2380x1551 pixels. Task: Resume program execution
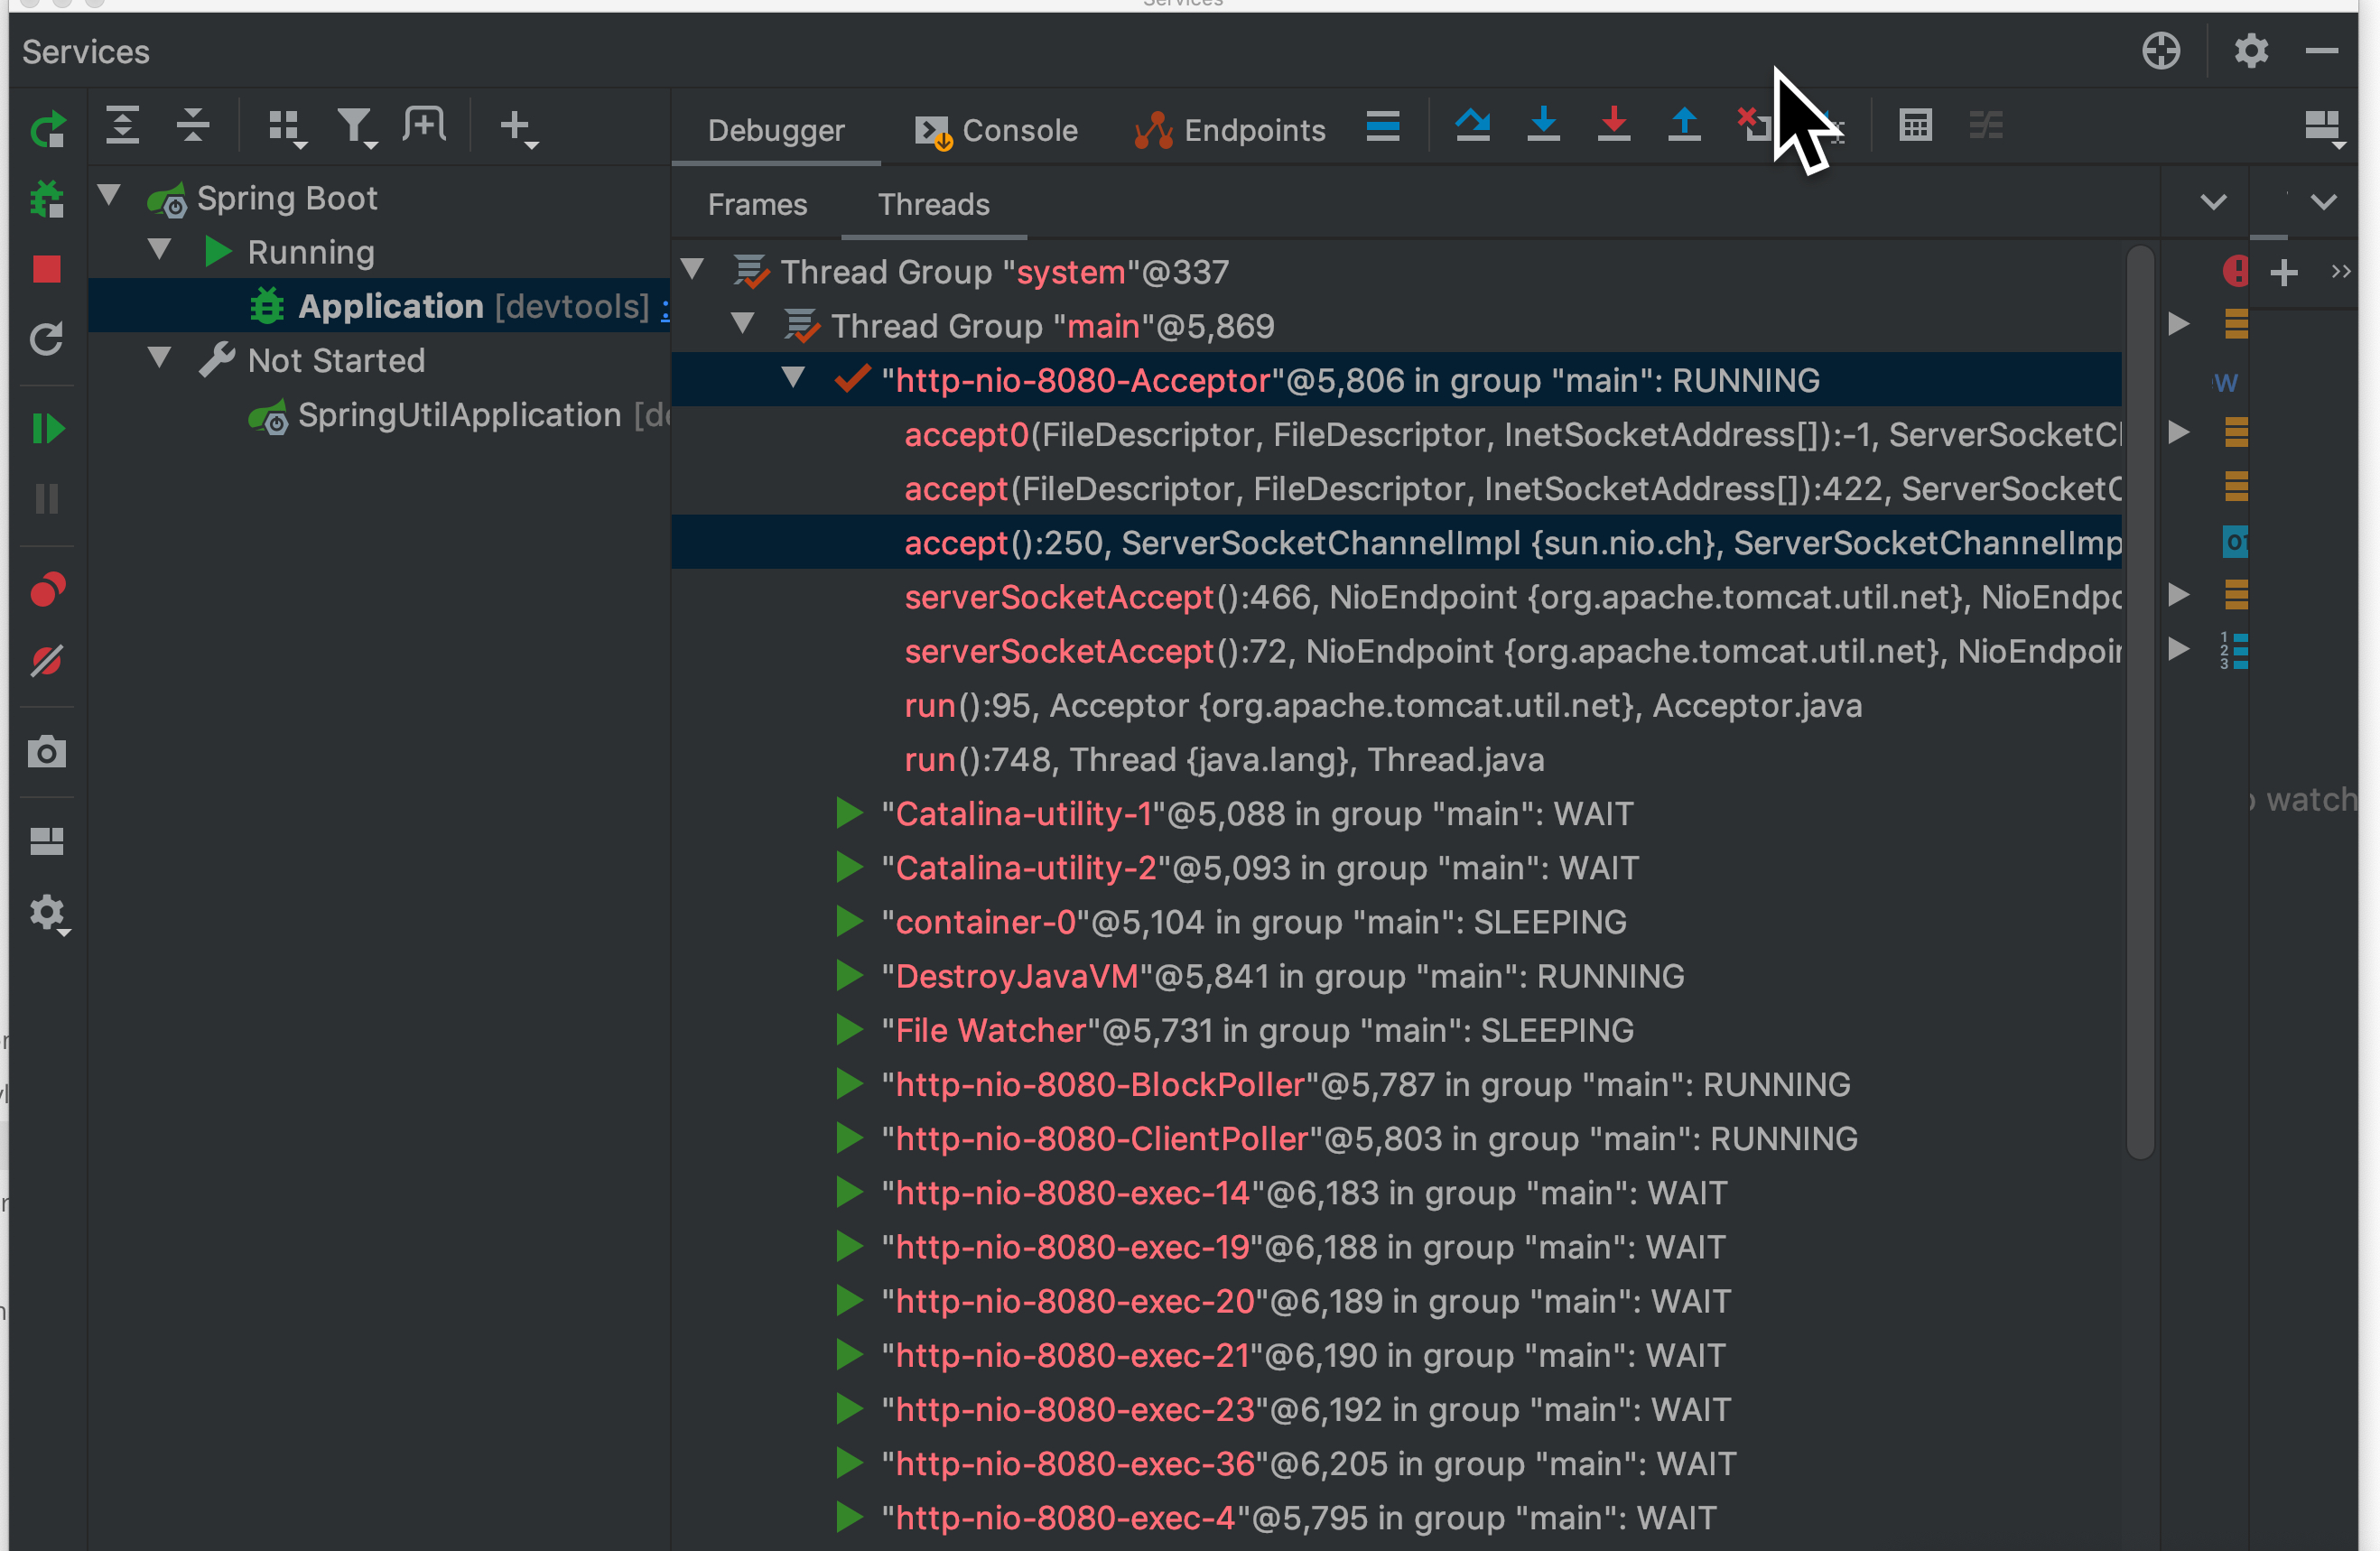(x=47, y=429)
